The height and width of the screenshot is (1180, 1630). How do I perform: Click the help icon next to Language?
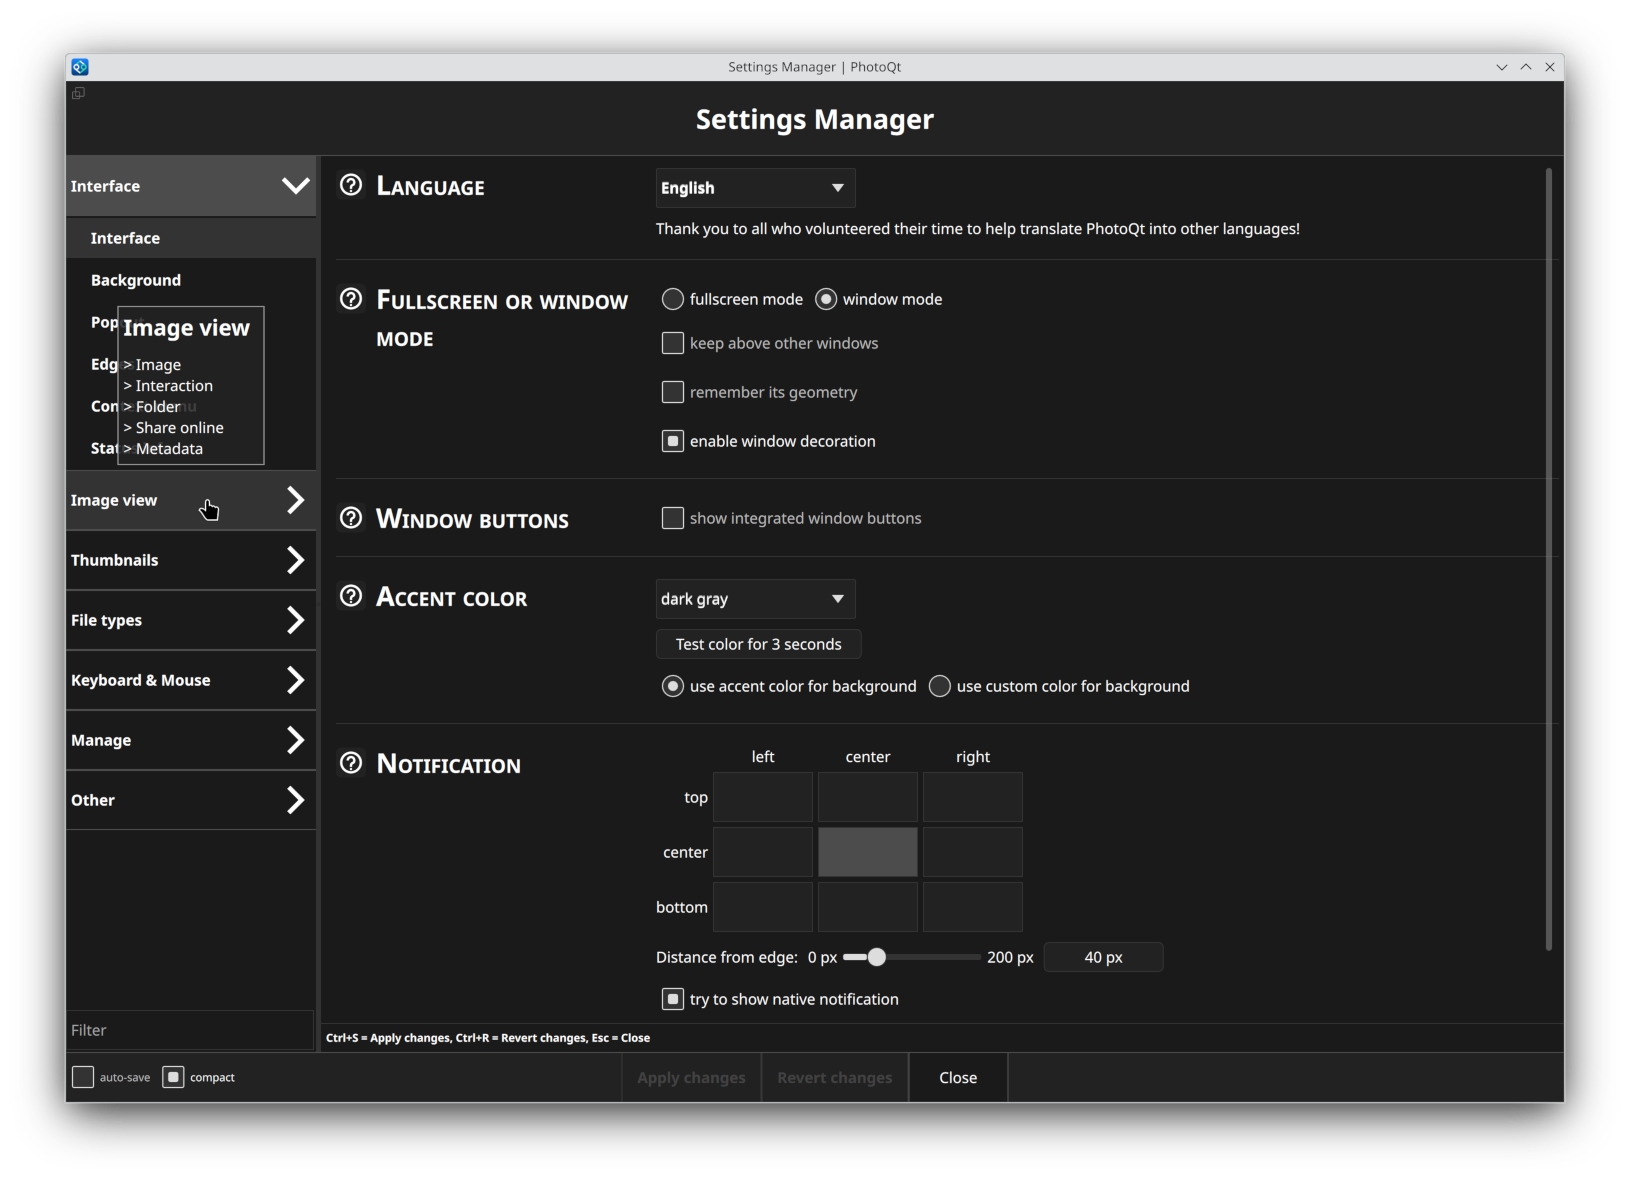point(351,185)
